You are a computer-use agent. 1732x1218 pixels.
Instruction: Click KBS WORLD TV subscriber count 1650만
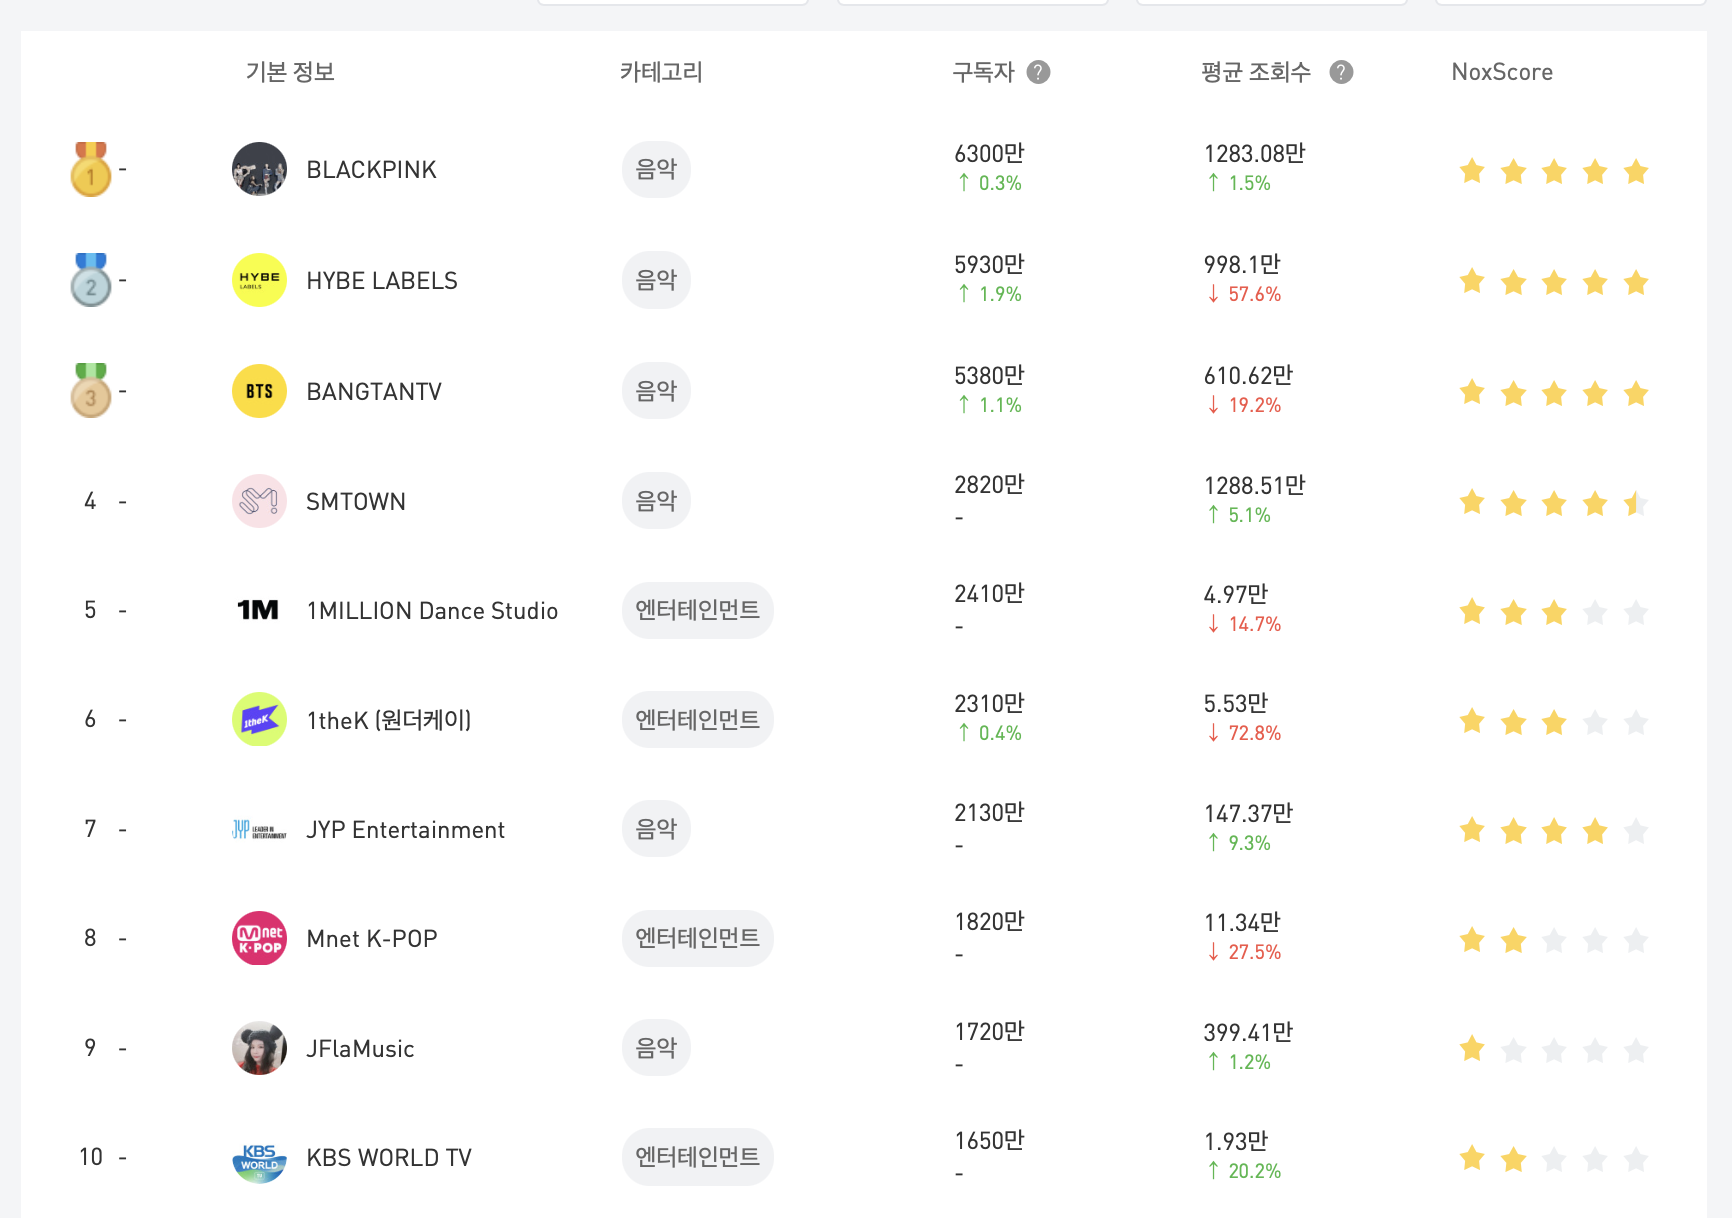coord(989,1140)
